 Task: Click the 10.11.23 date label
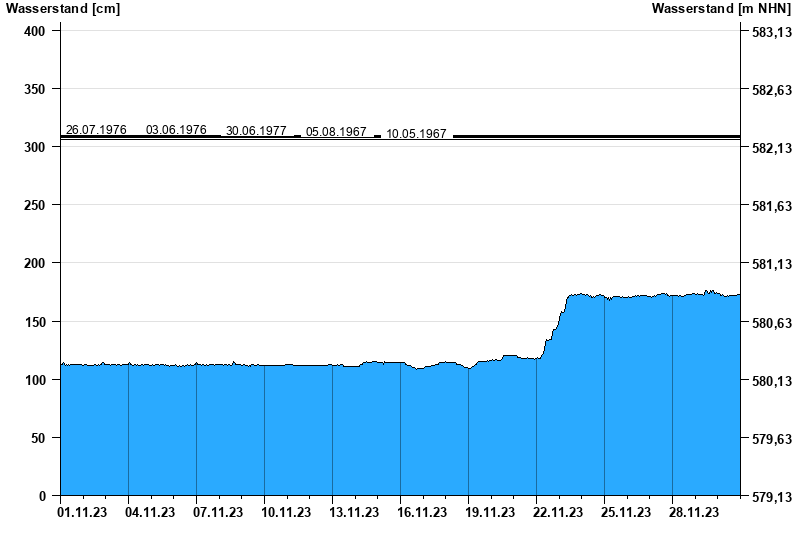(286, 513)
